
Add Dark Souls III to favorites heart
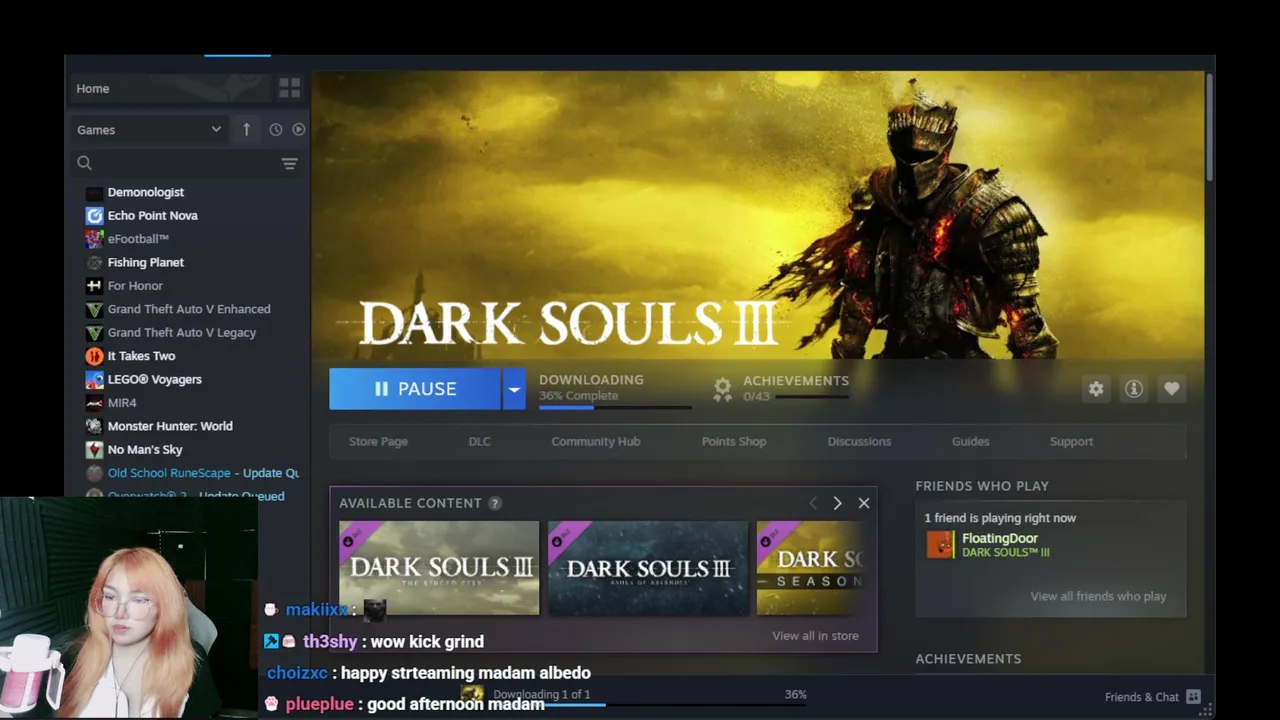click(x=1171, y=389)
